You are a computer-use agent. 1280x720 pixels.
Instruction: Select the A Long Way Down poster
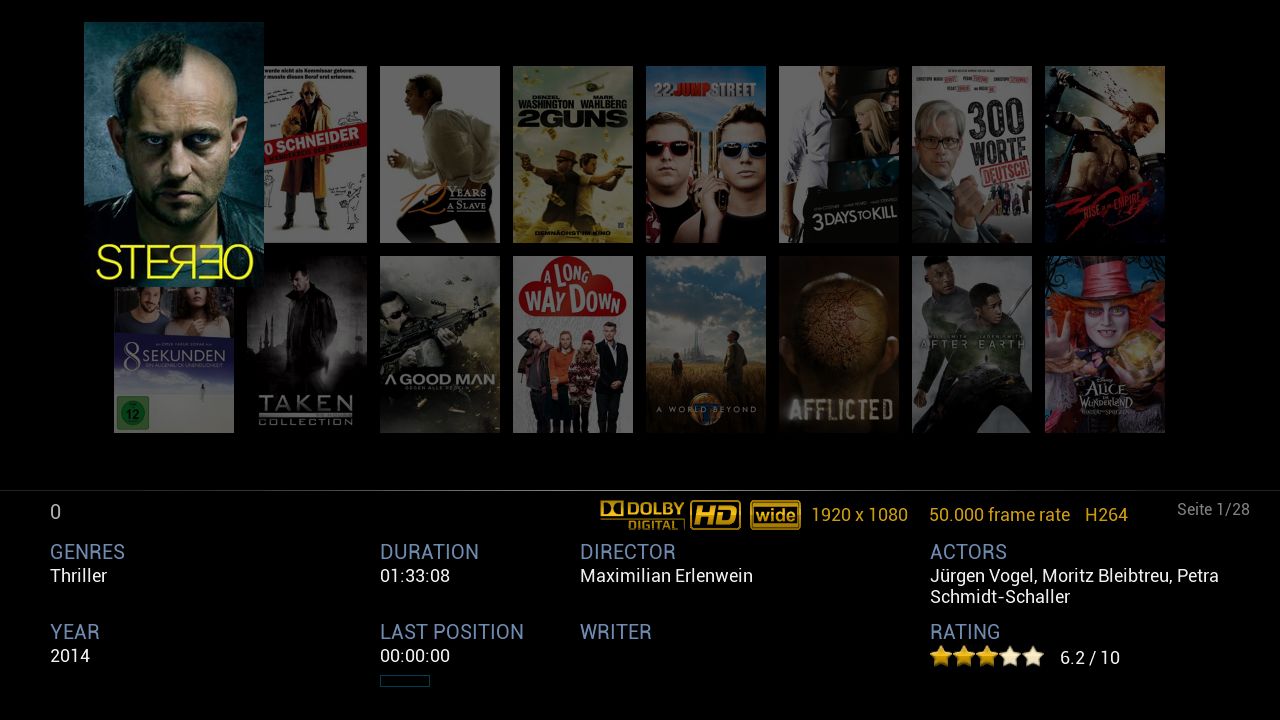pyautogui.click(x=573, y=344)
